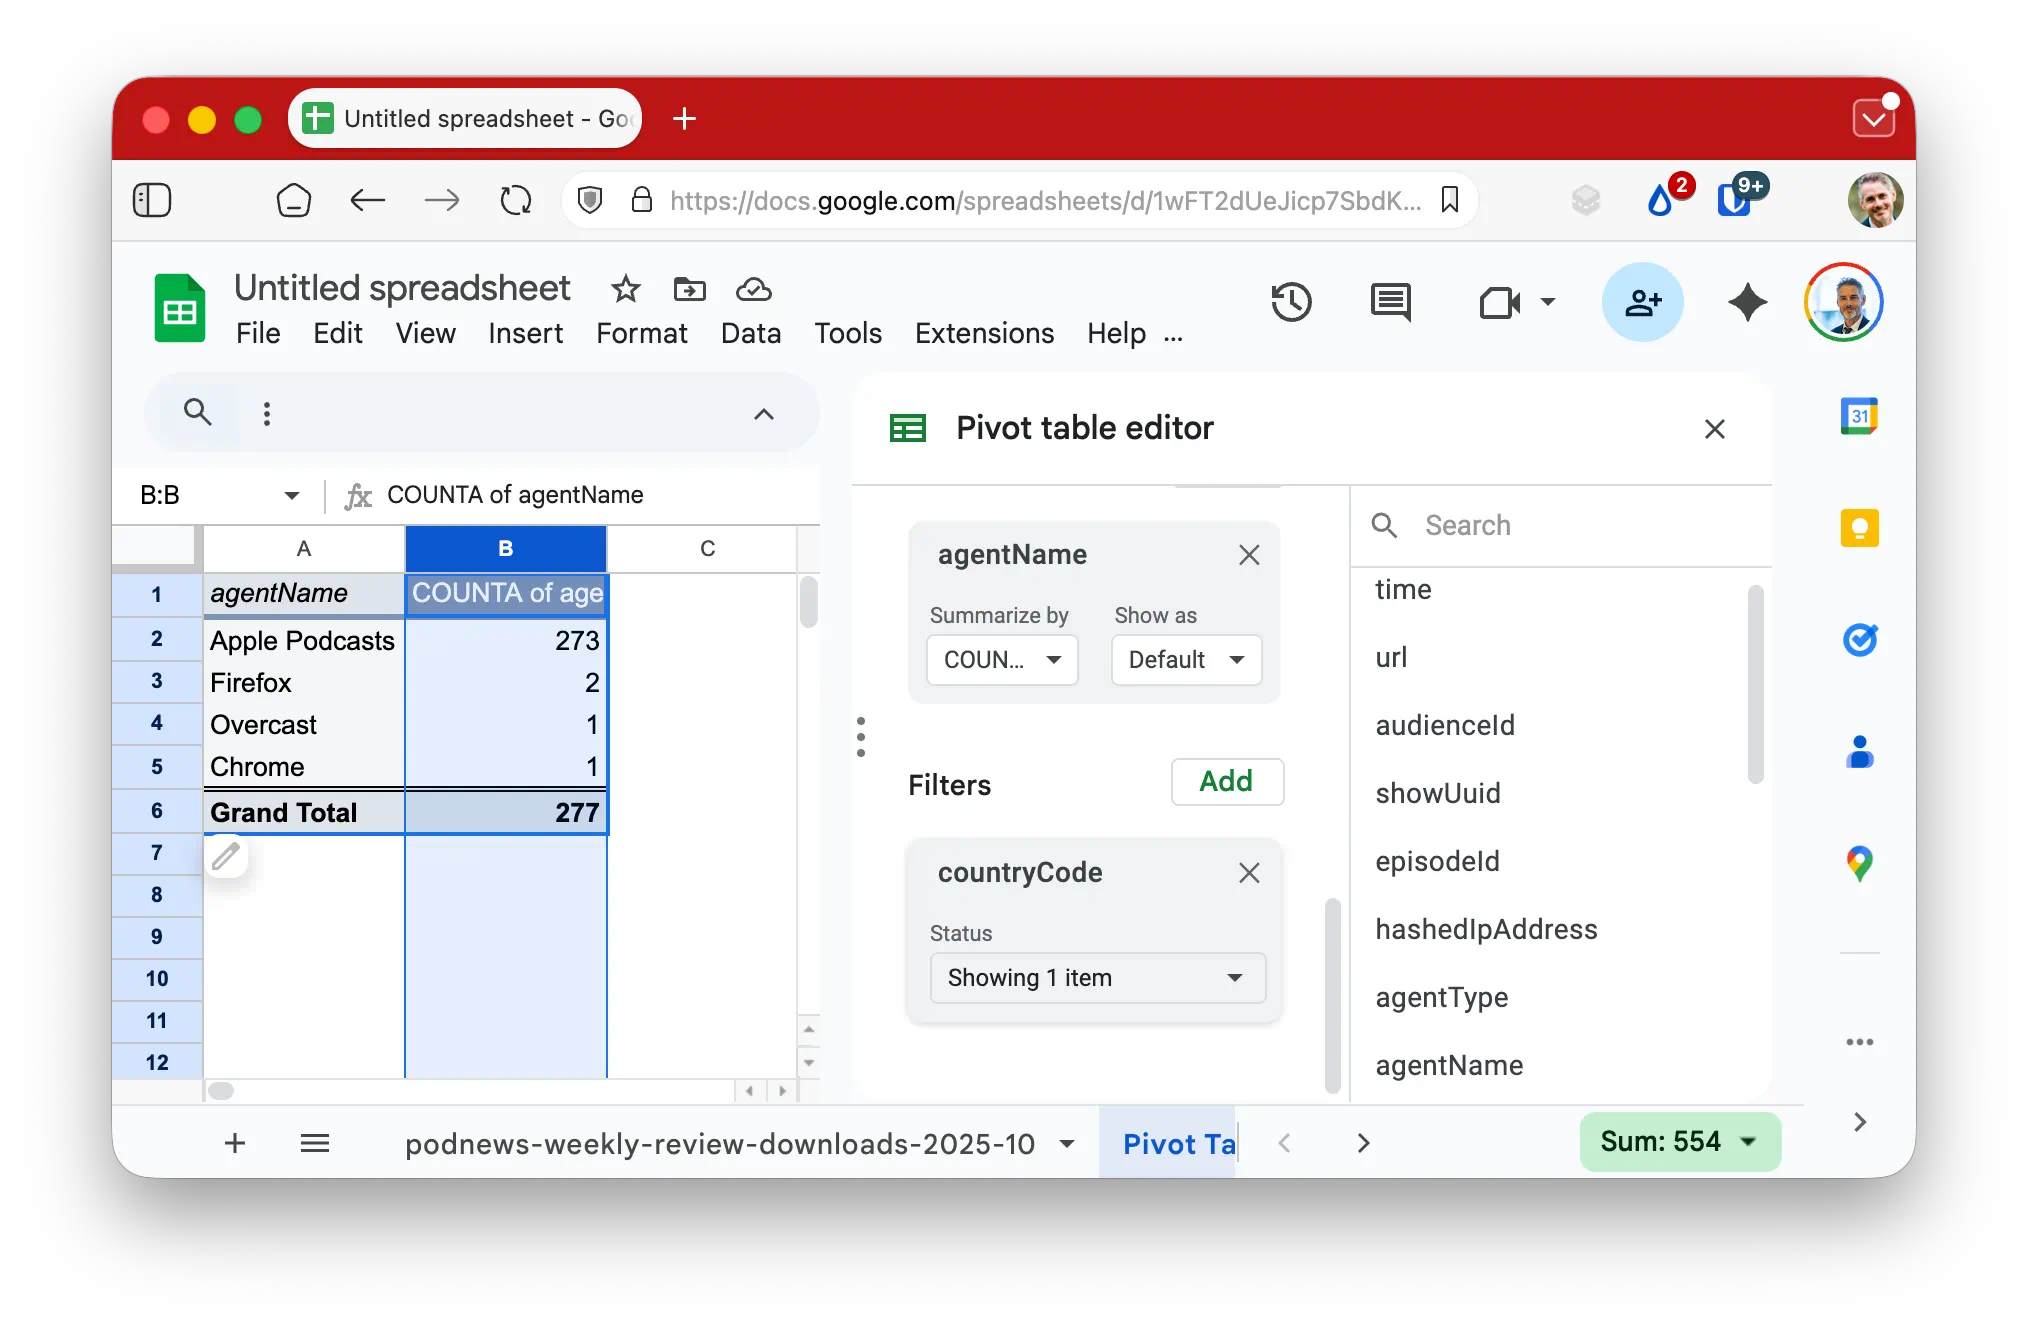Open the Data menu
The width and height of the screenshot is (2028, 1326).
coord(750,333)
